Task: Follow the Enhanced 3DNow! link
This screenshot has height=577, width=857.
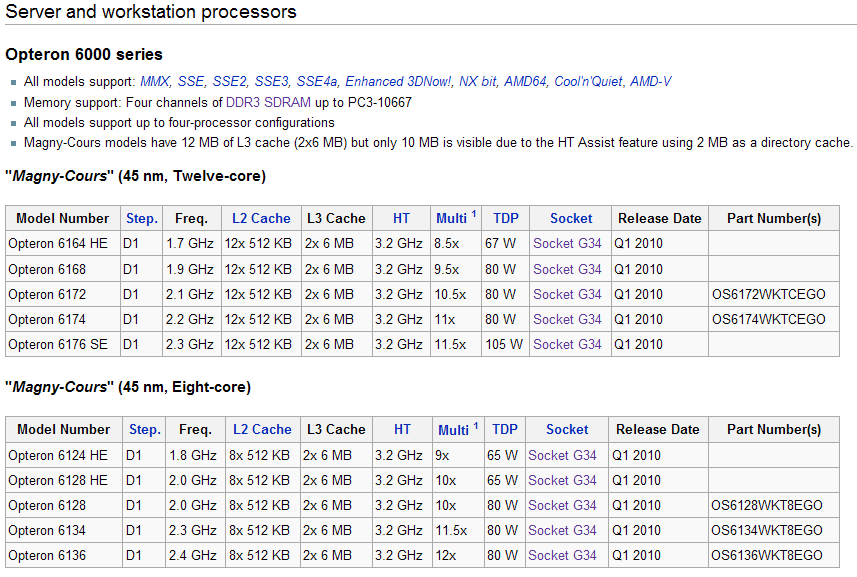Action: point(399,81)
